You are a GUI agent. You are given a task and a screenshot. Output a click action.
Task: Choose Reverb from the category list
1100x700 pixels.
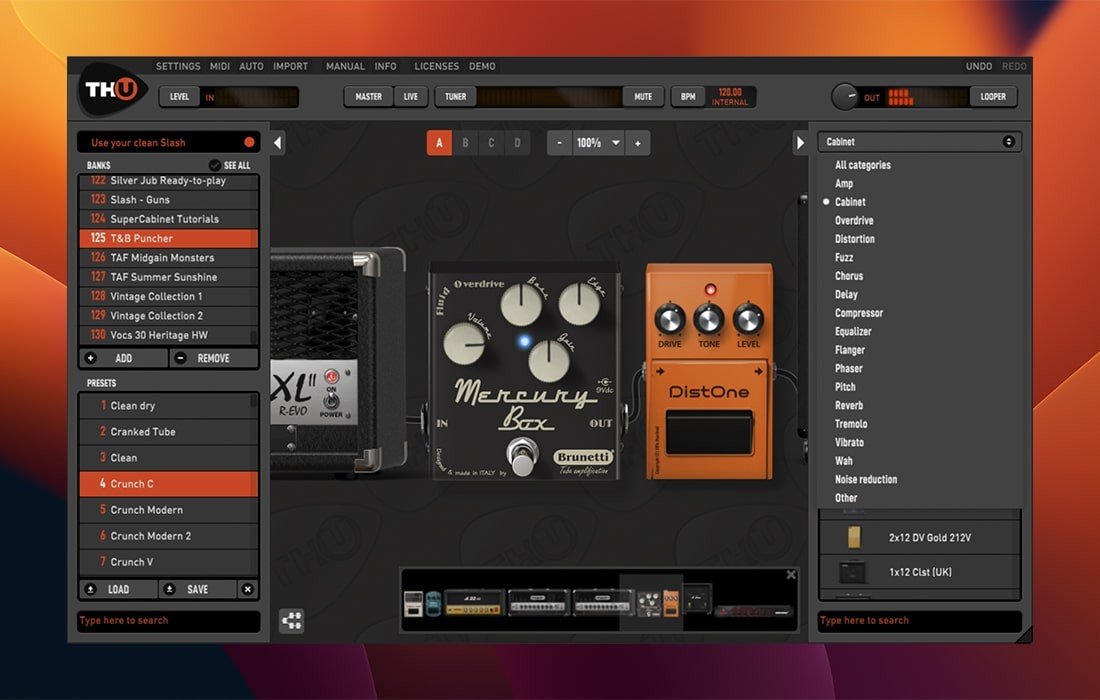(x=849, y=405)
